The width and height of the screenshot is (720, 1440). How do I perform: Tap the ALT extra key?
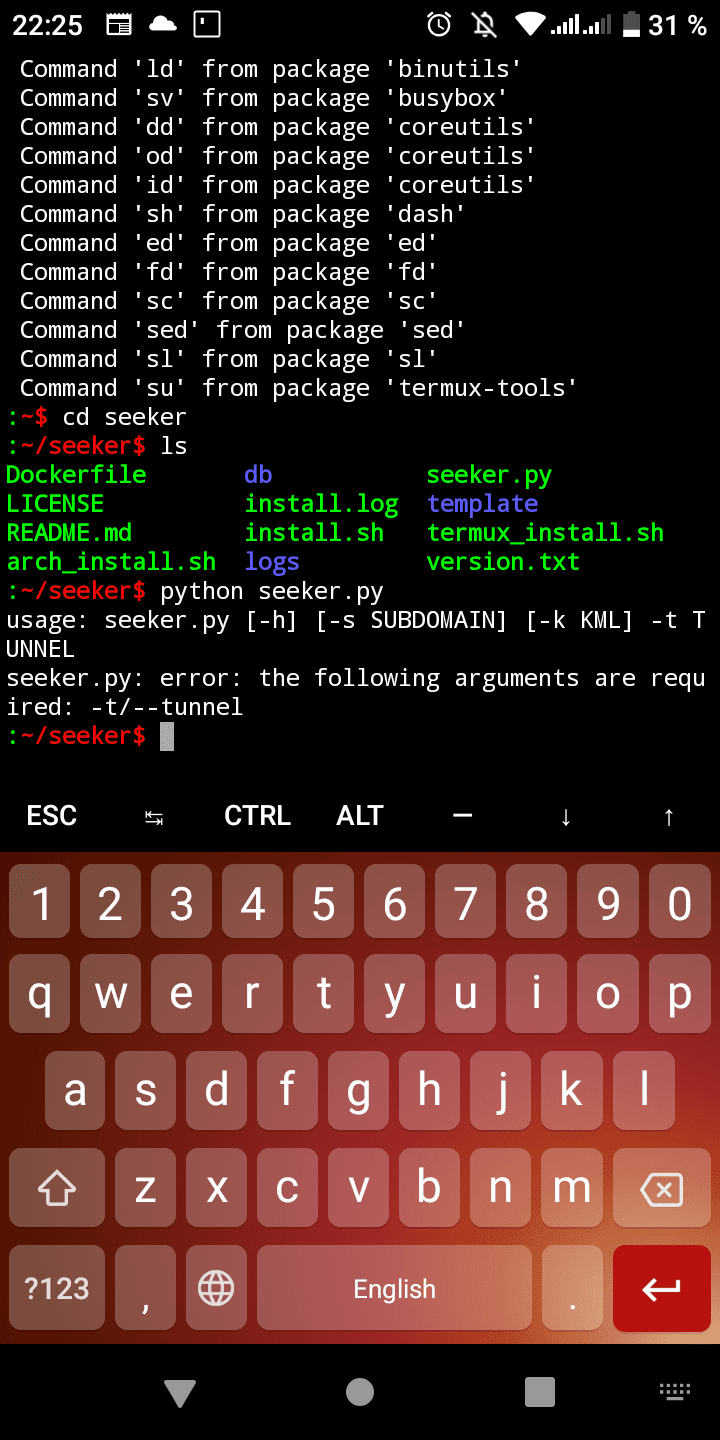pyautogui.click(x=360, y=816)
